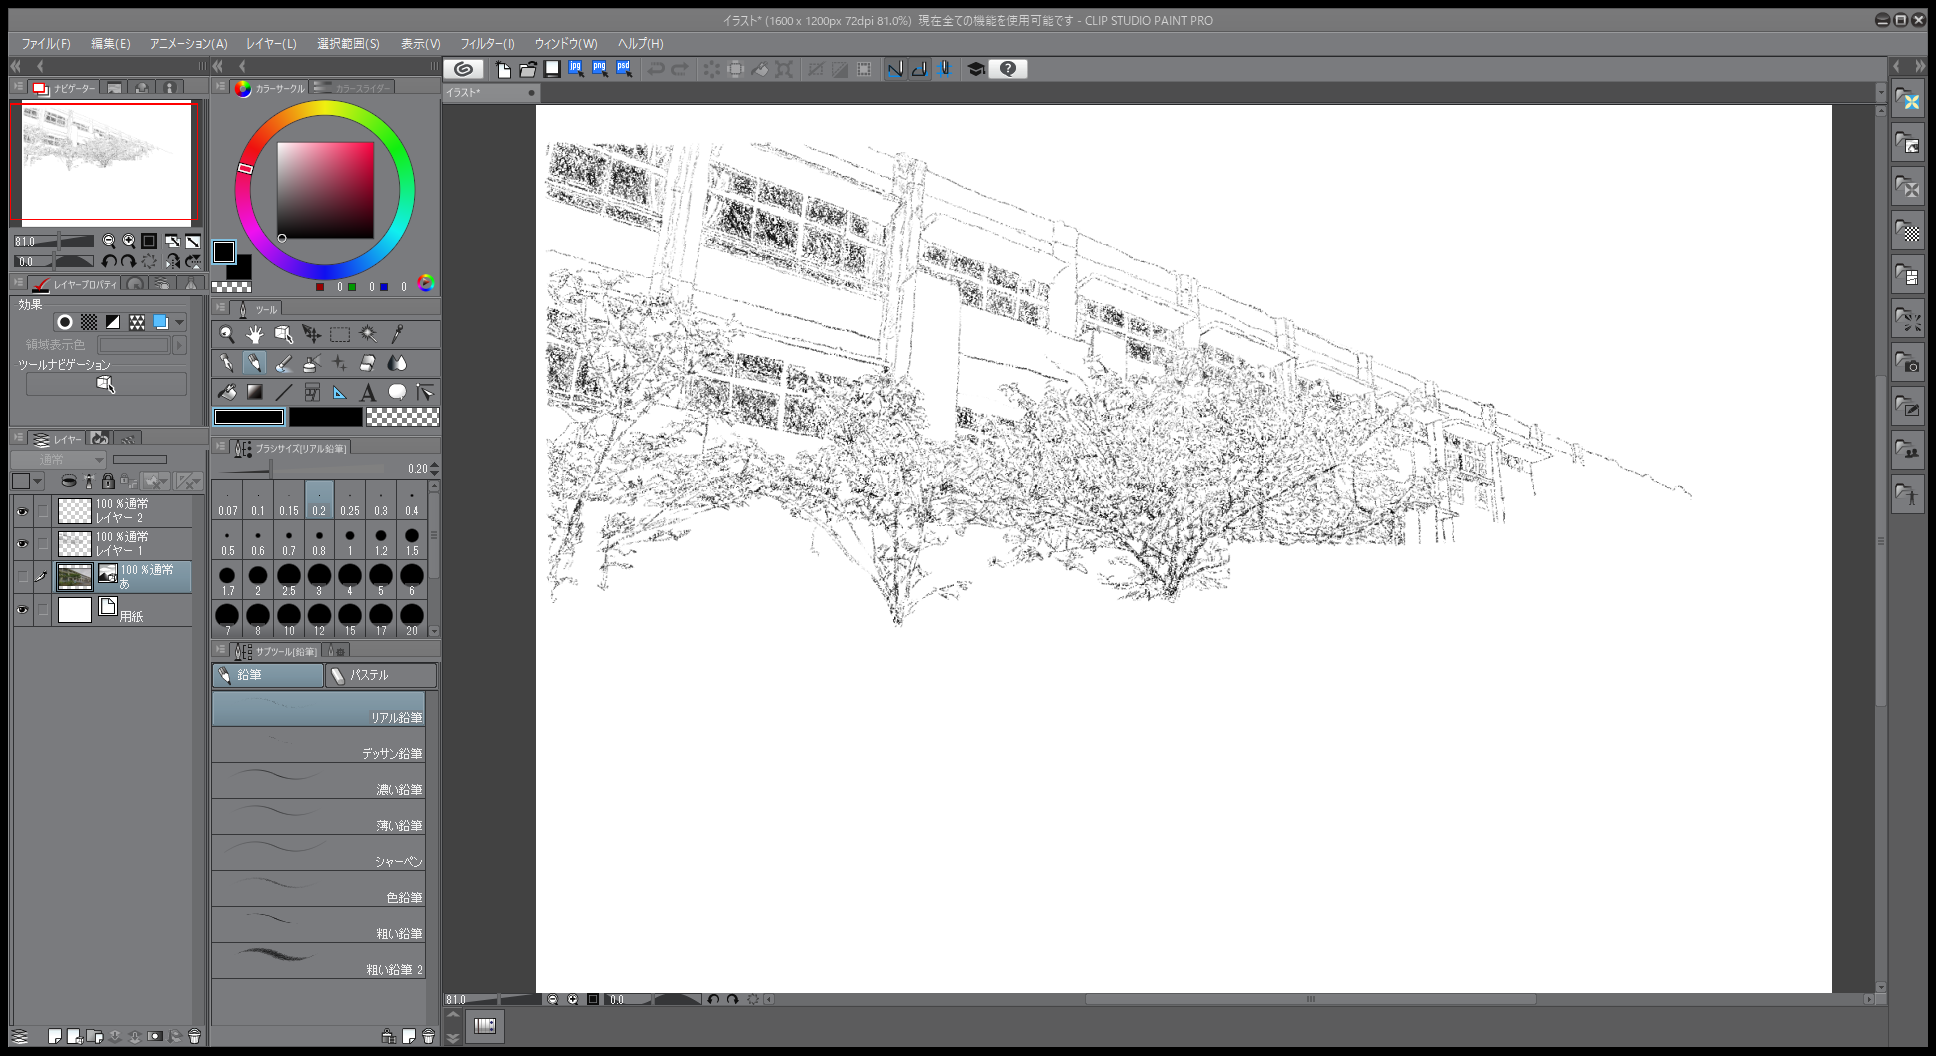Select the Text tool
This screenshot has height=1056, width=1936.
click(x=368, y=392)
